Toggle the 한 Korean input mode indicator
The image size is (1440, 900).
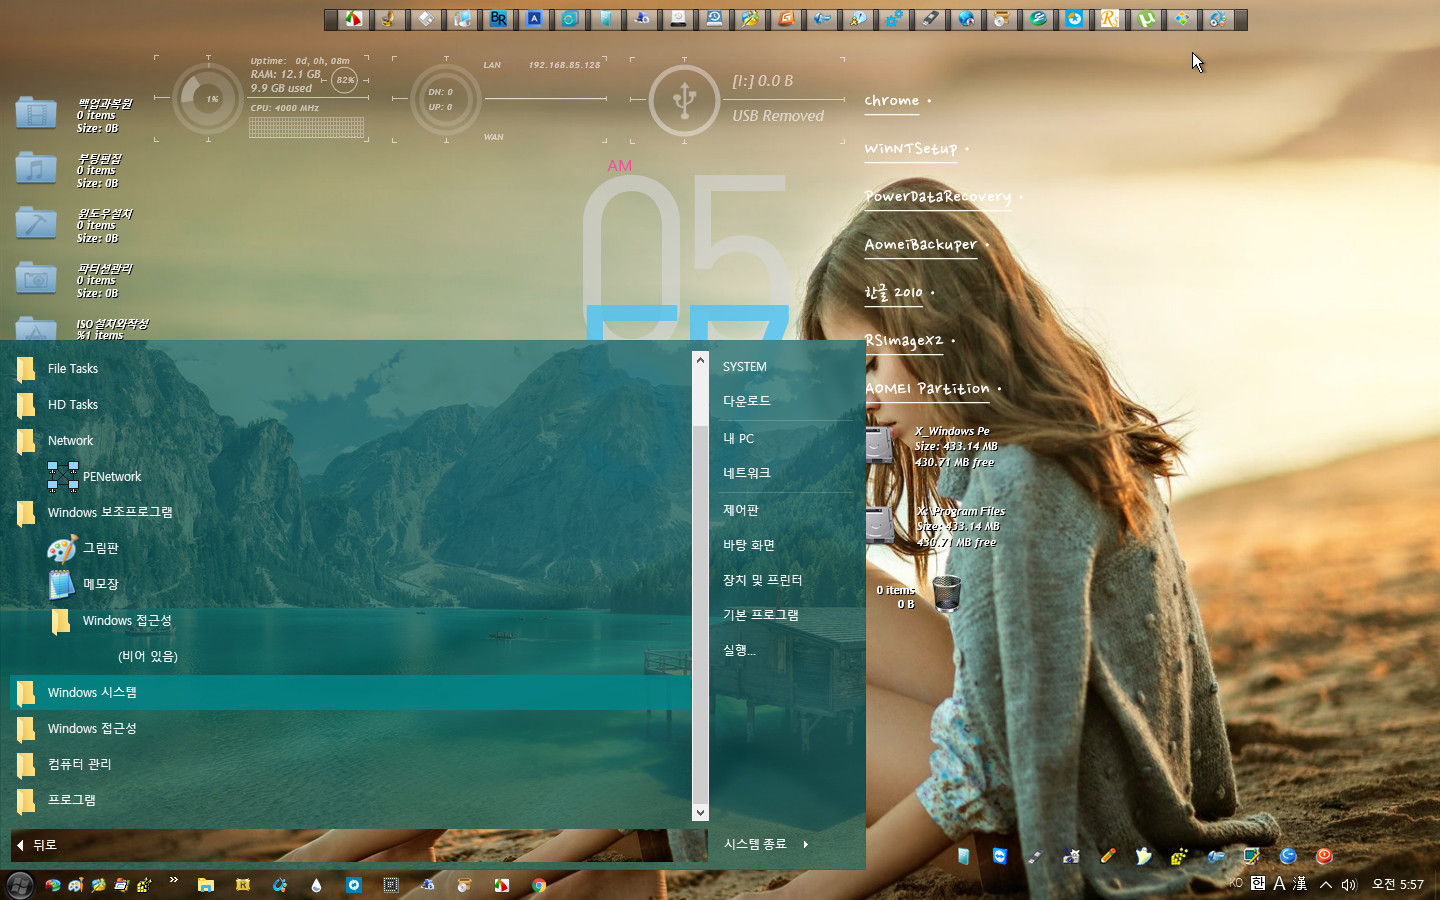click(x=1258, y=884)
